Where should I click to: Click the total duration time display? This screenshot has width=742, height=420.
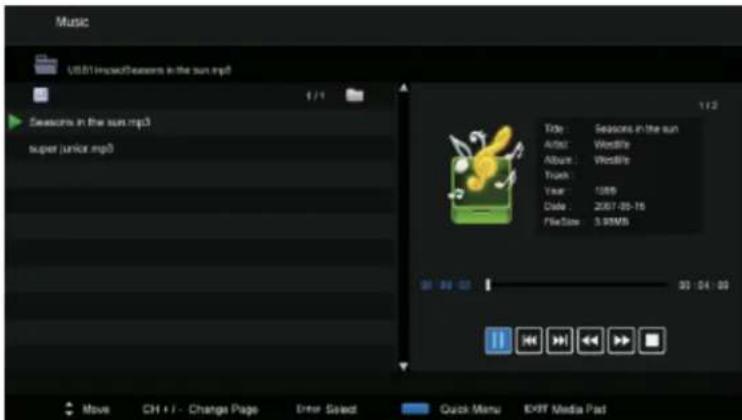[704, 285]
